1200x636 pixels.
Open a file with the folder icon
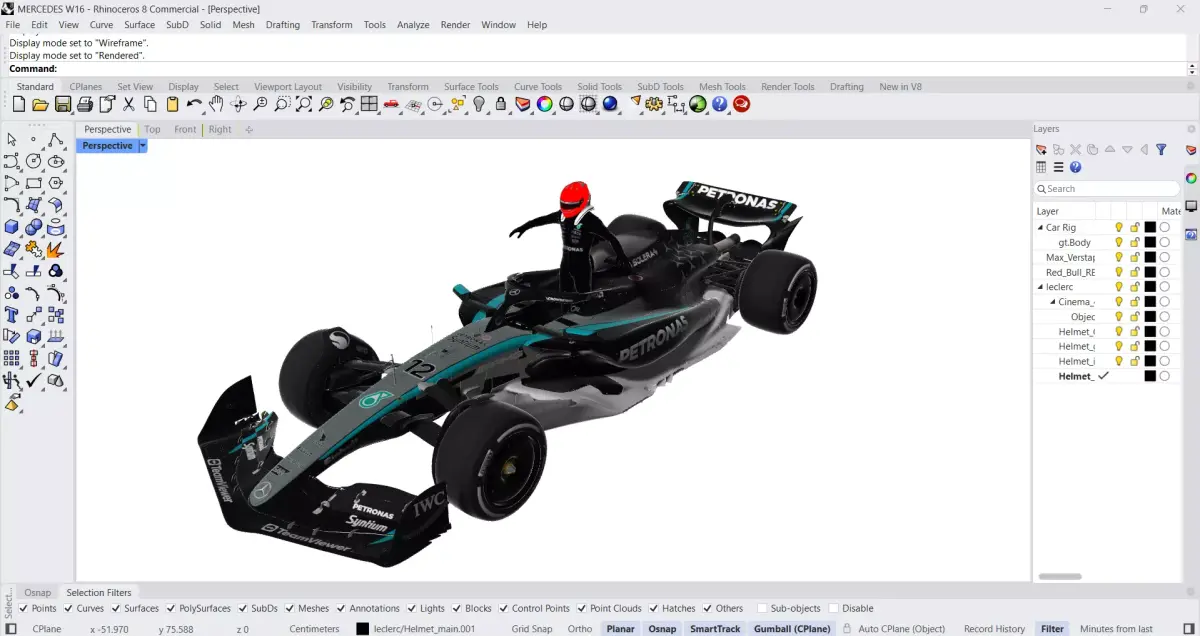41,104
